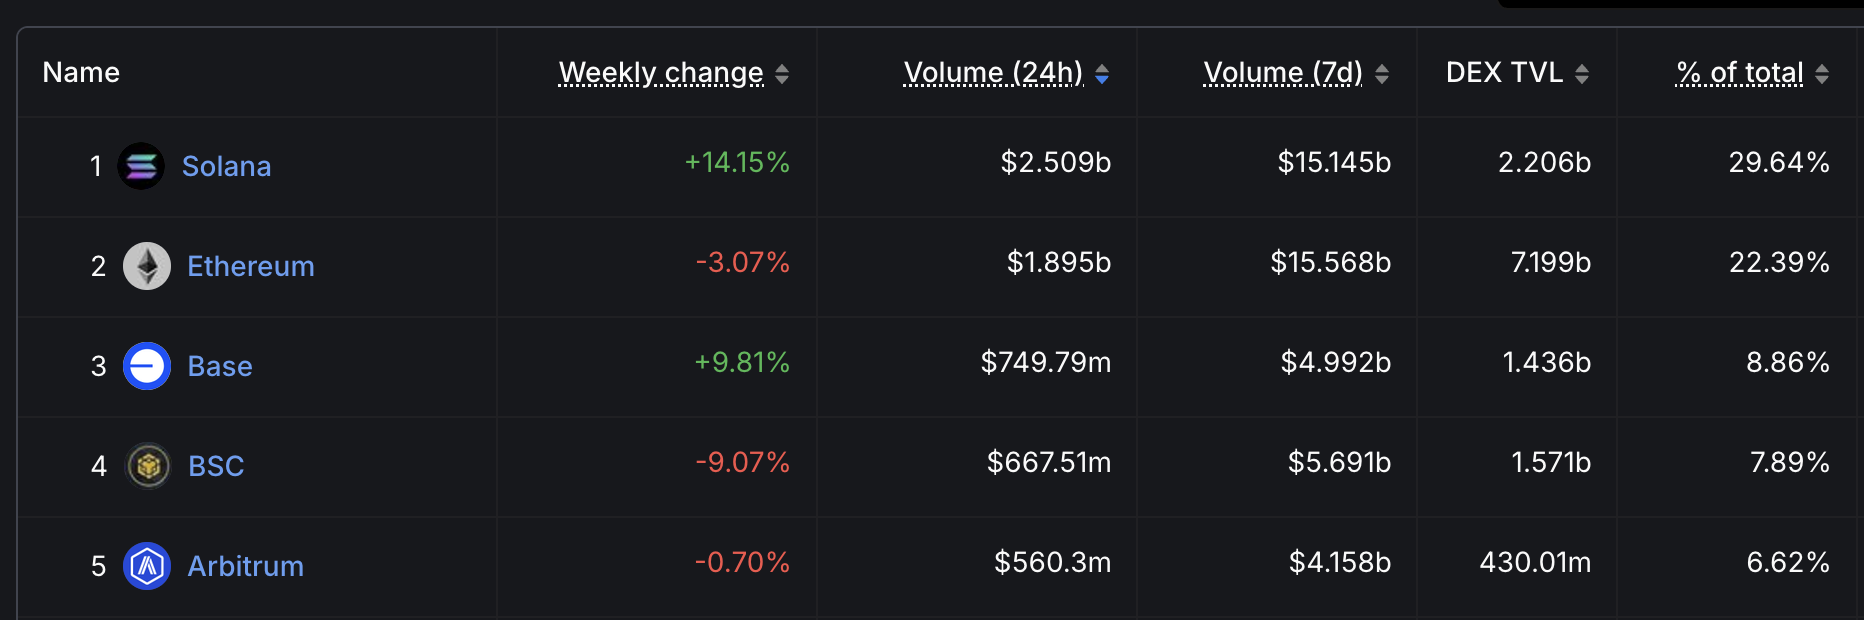Click the Arbitrum chain logo icon
This screenshot has height=620, width=1864.
point(147,566)
